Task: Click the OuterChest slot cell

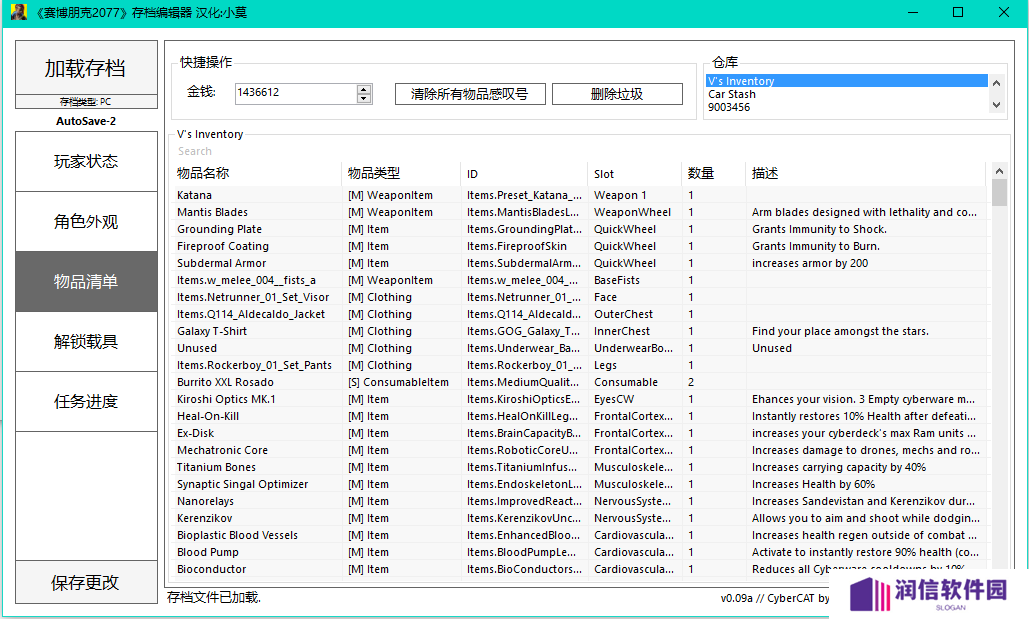Action: coord(623,314)
